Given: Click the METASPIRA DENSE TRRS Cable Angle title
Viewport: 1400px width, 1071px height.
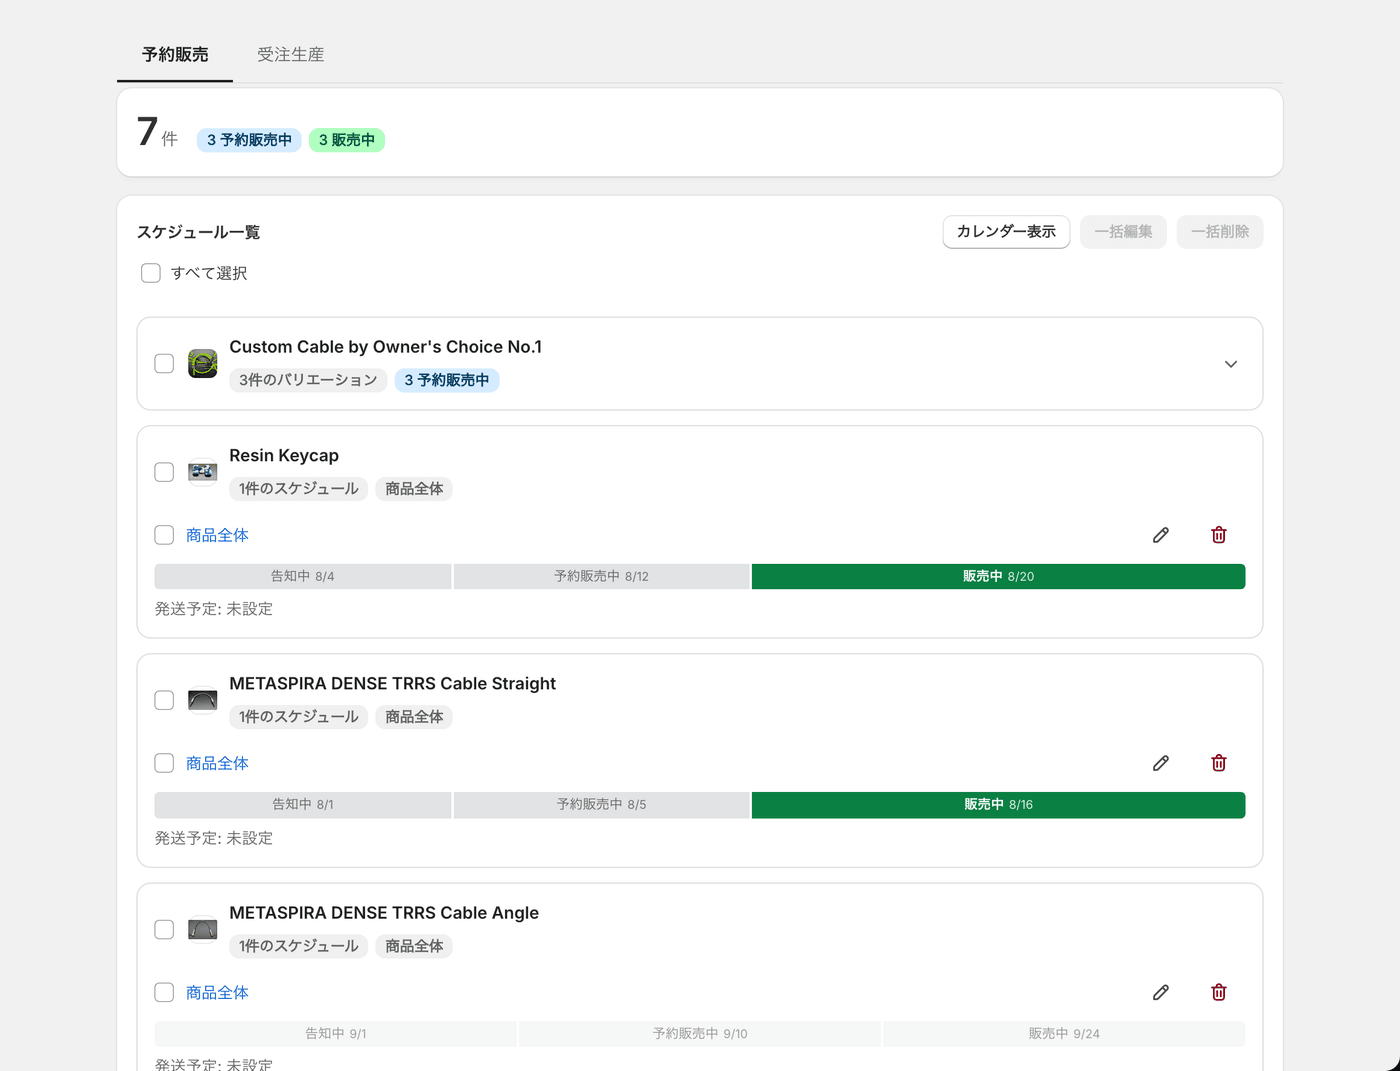Looking at the screenshot, I should 384,913.
